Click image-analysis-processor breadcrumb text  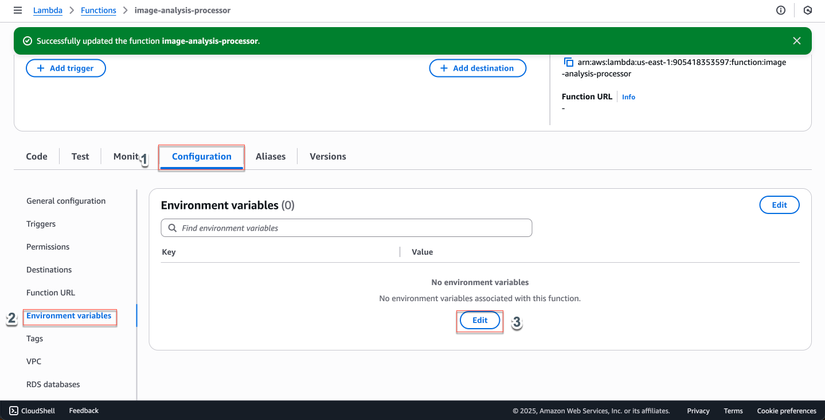183,11
